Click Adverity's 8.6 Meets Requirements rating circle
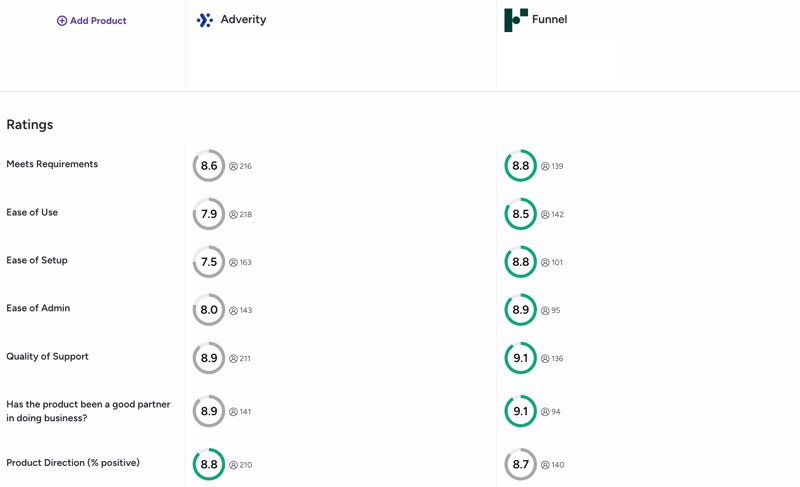The width and height of the screenshot is (800, 487). click(209, 166)
